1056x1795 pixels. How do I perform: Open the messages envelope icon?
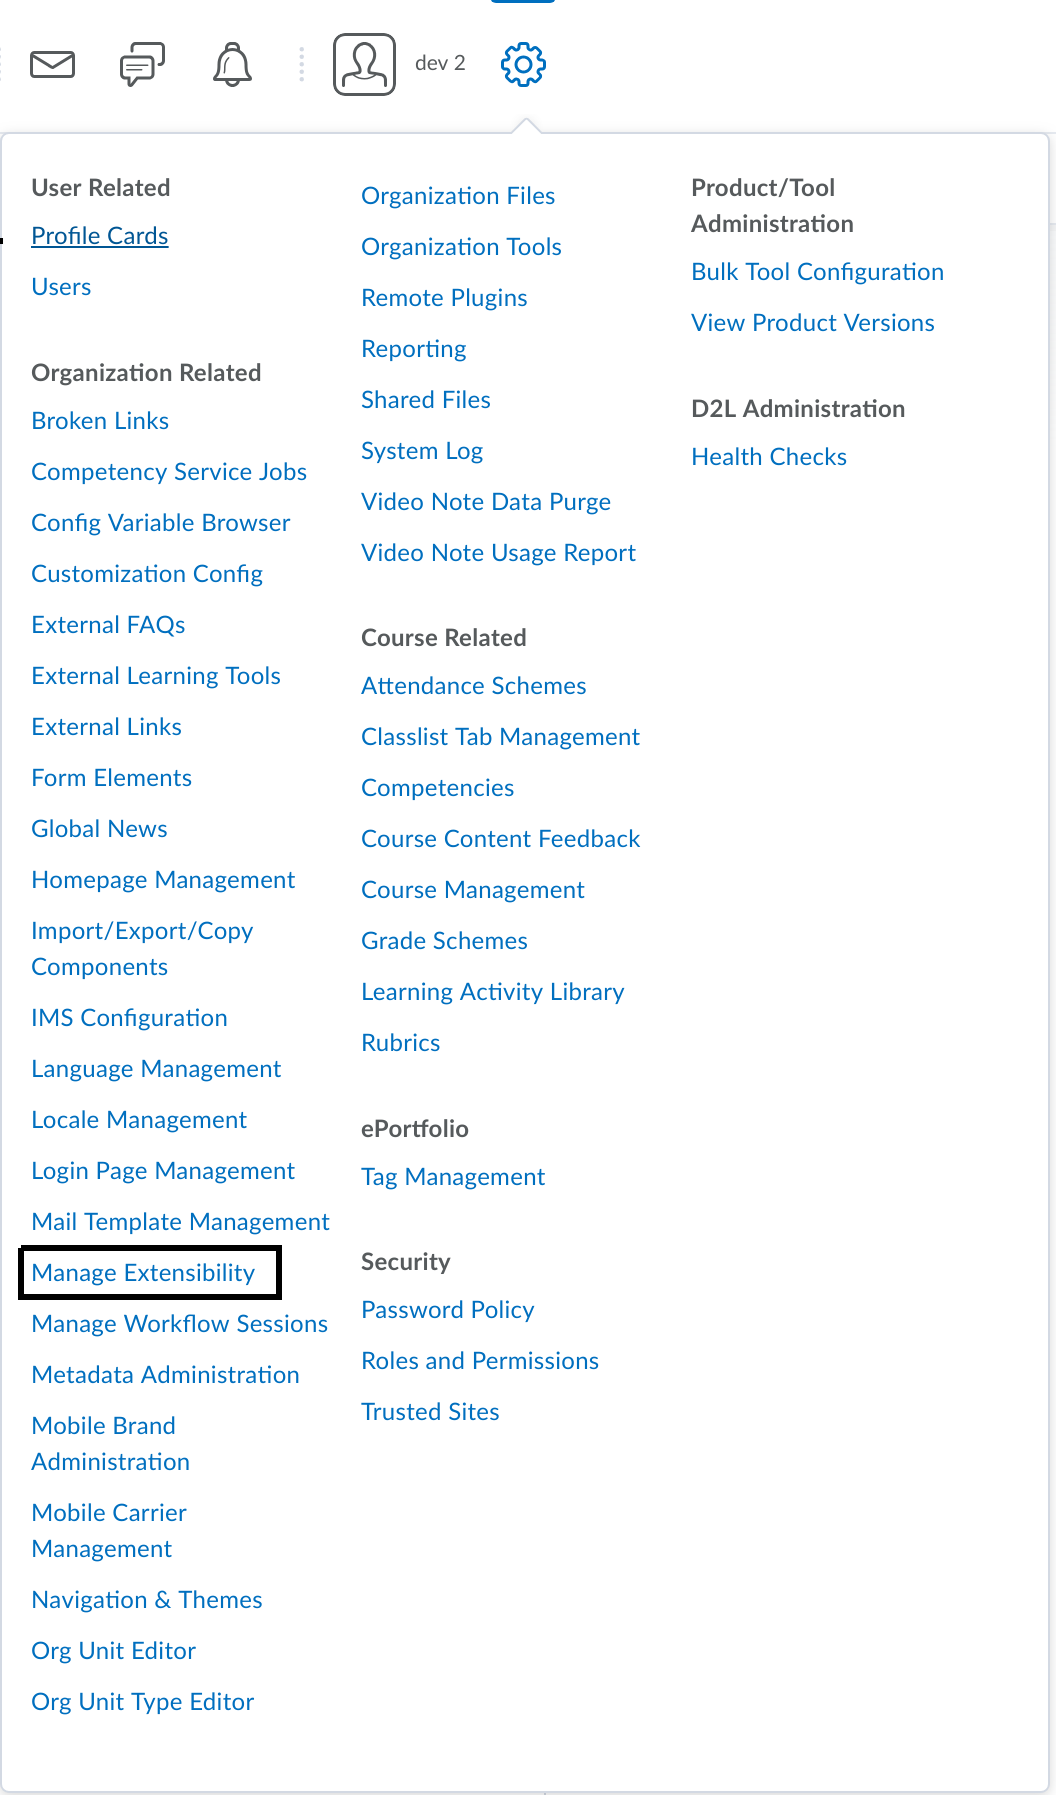click(x=53, y=65)
